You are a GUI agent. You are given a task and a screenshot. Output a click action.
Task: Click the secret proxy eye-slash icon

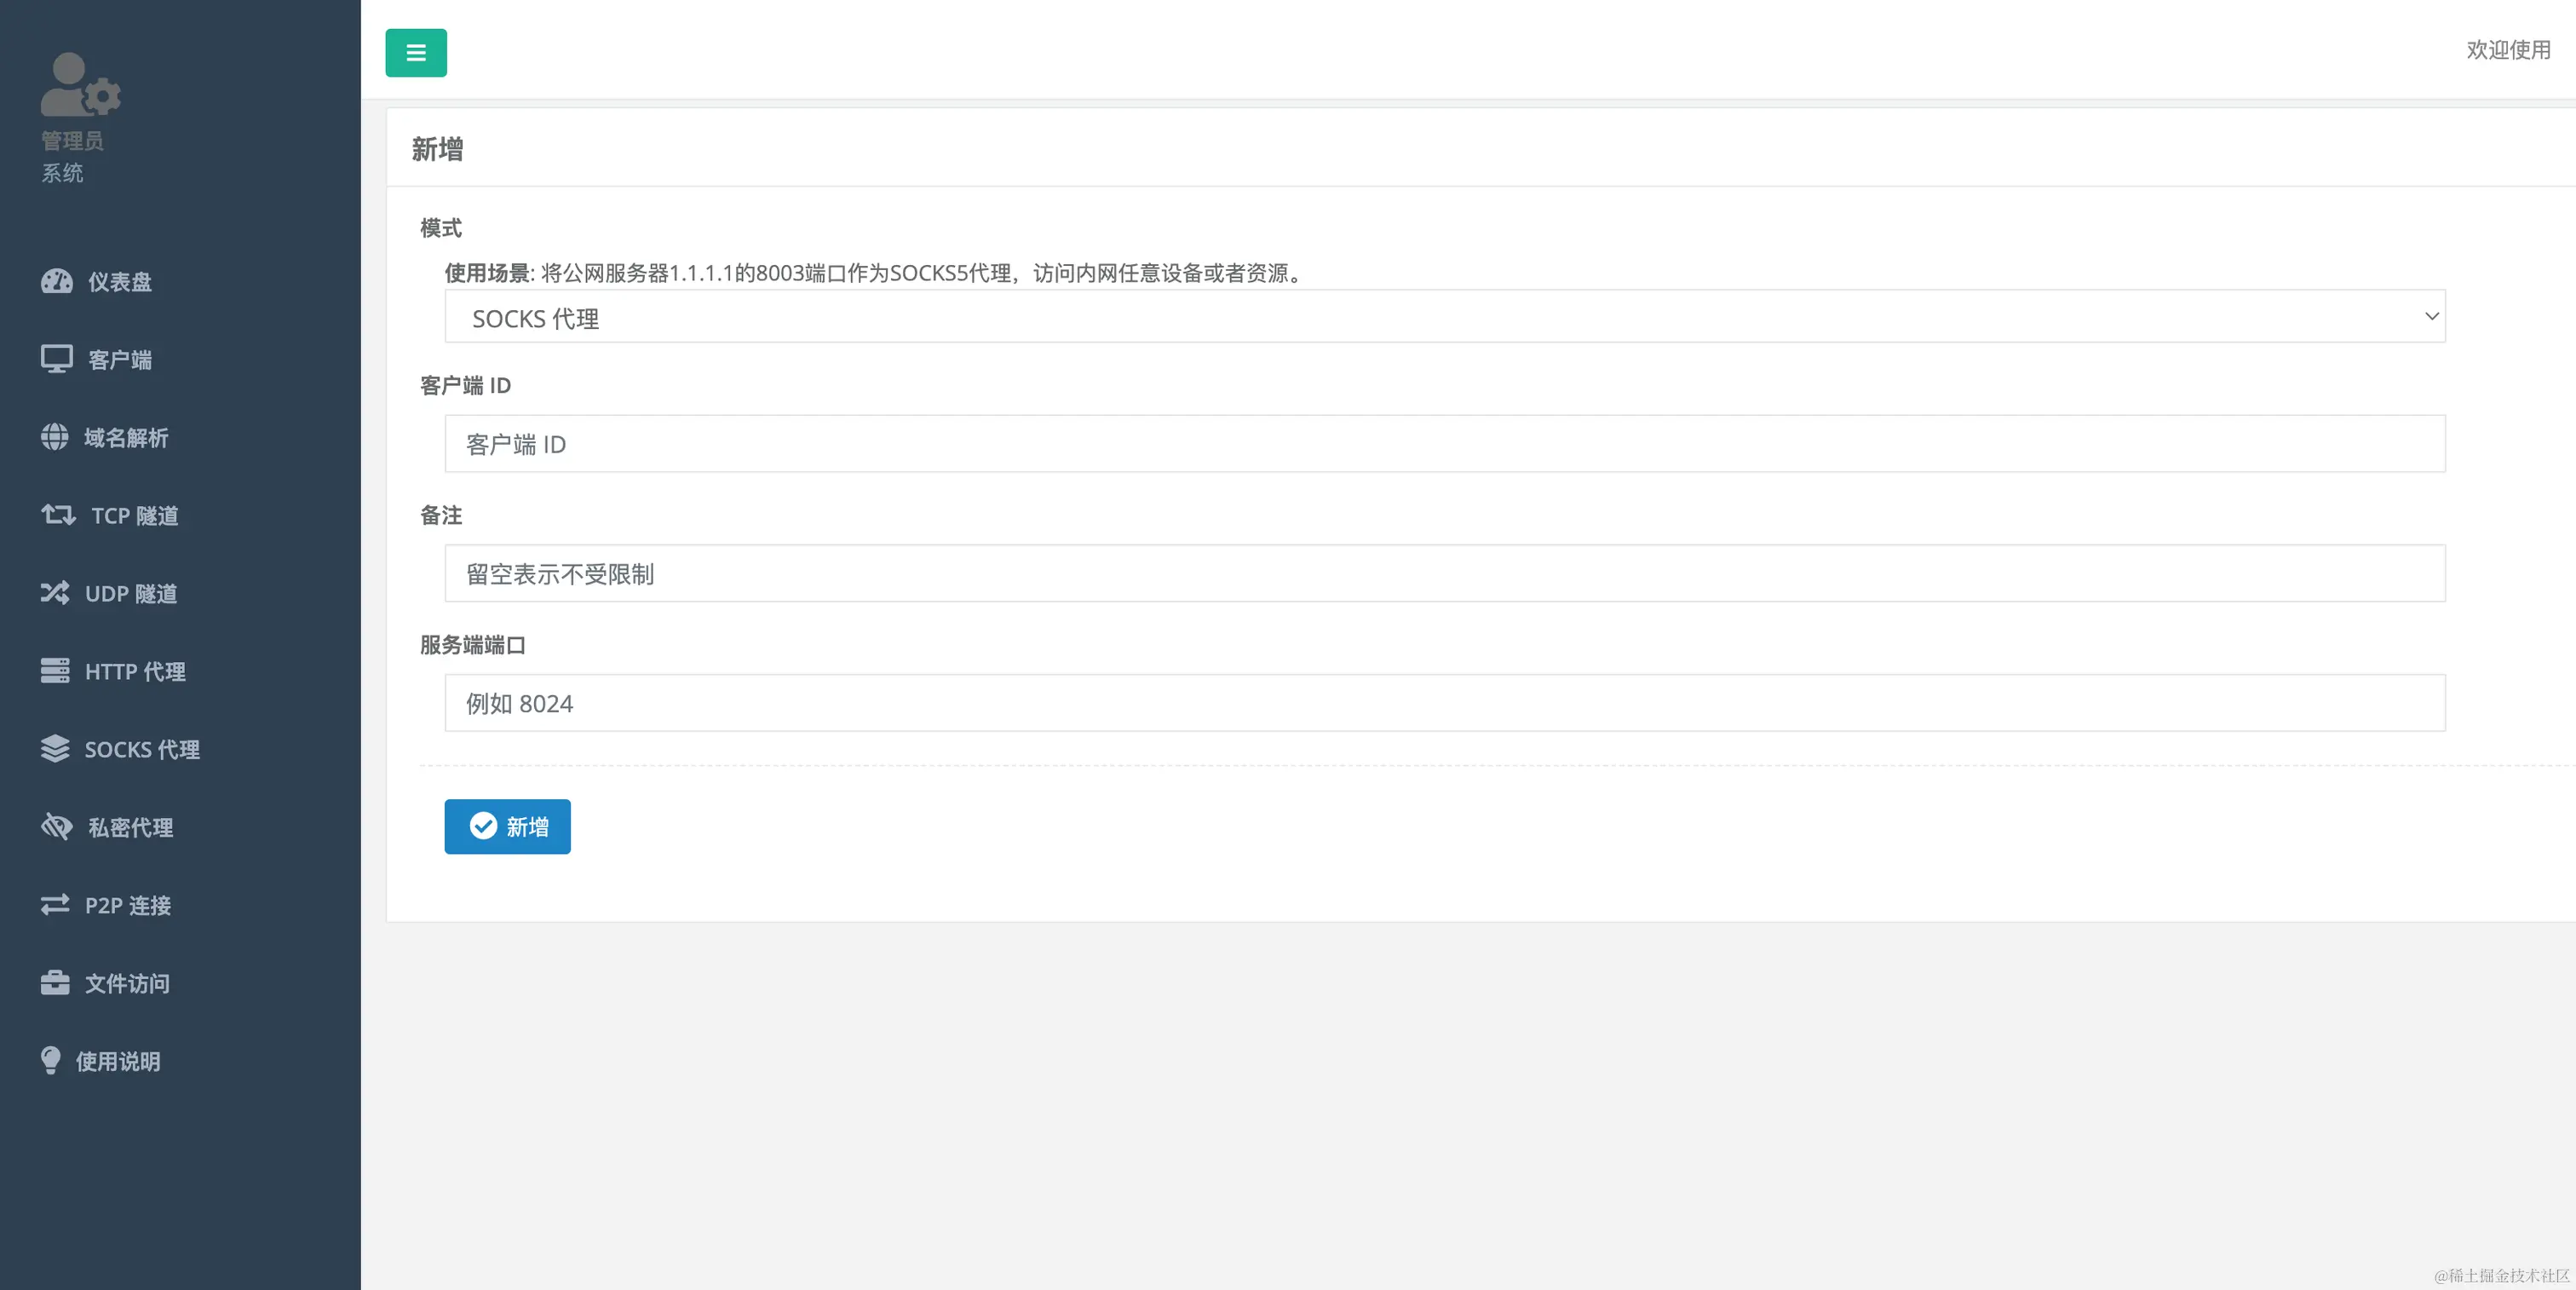click(56, 827)
